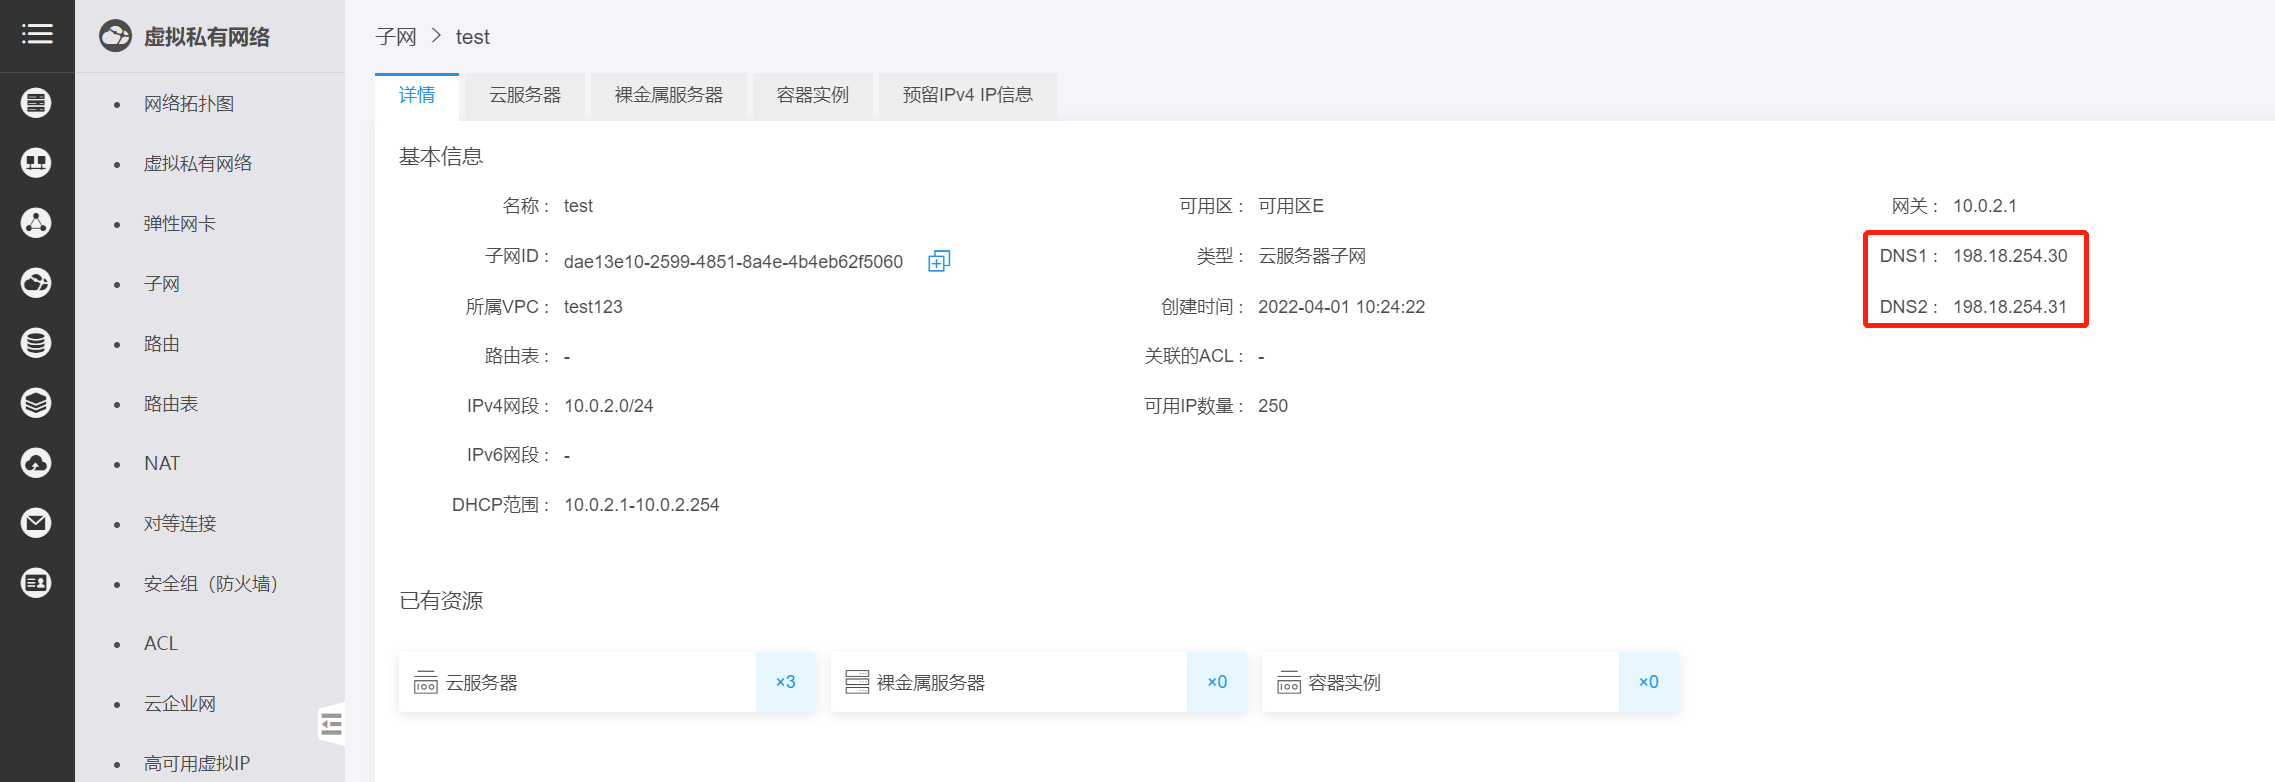Image resolution: width=2275 pixels, height=782 pixels.
Task: Collapse the left navigation panel
Action: 331,724
